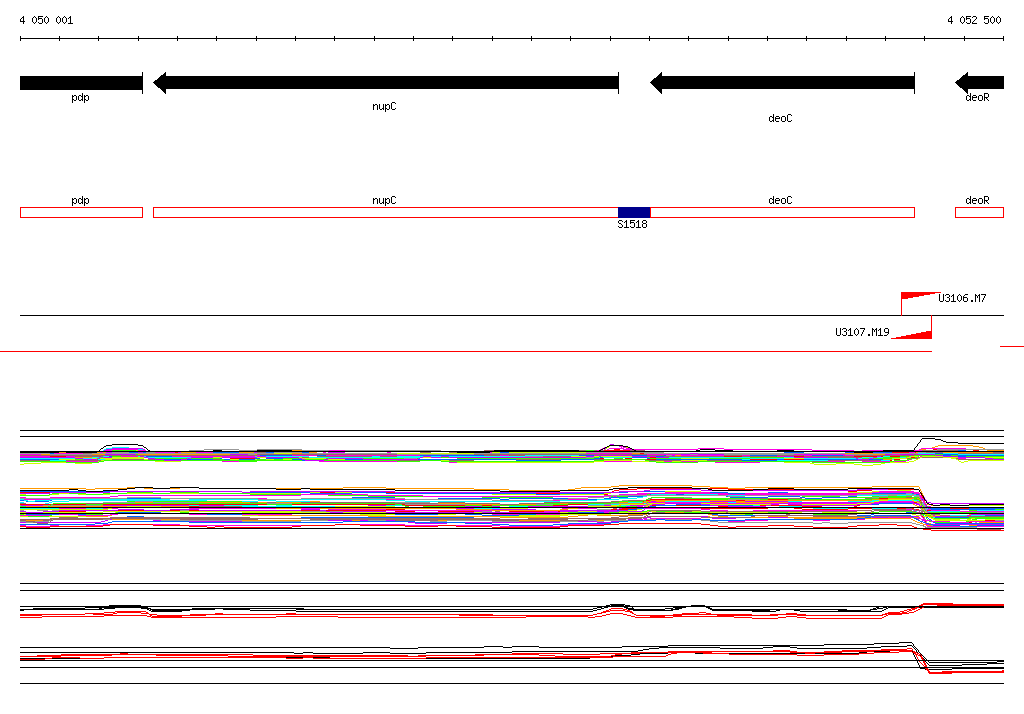Screen dimensions: 1024x714
Task: Click the deoC label above red box
Action: tap(780, 200)
